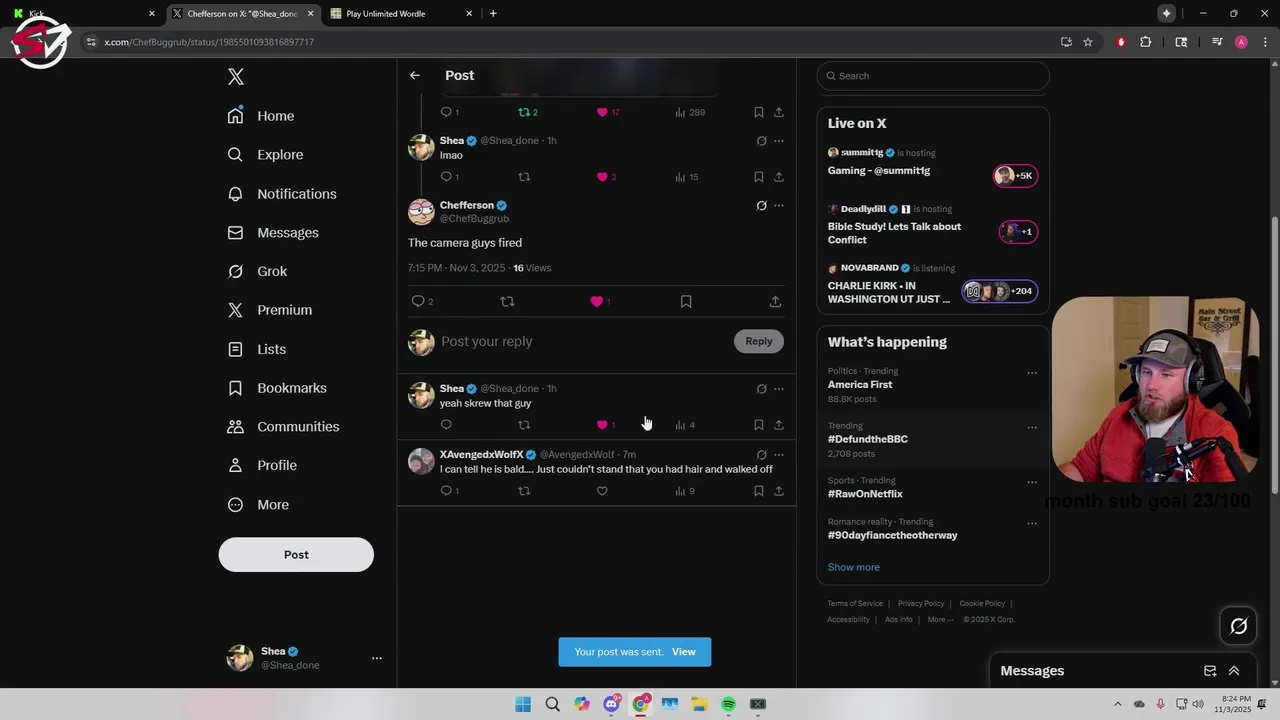Bookmark the 'yeah skrew that guy' reply

click(759, 425)
